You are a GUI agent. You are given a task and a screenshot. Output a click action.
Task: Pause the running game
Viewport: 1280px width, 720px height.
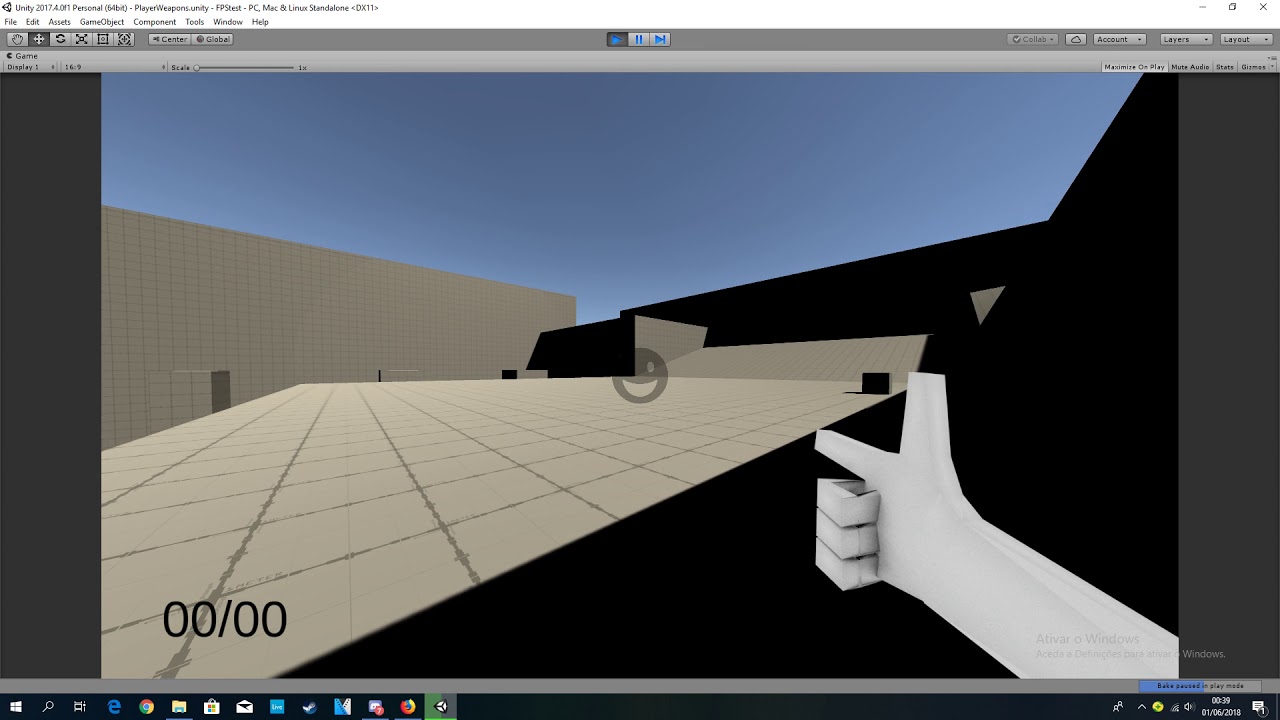click(x=638, y=39)
